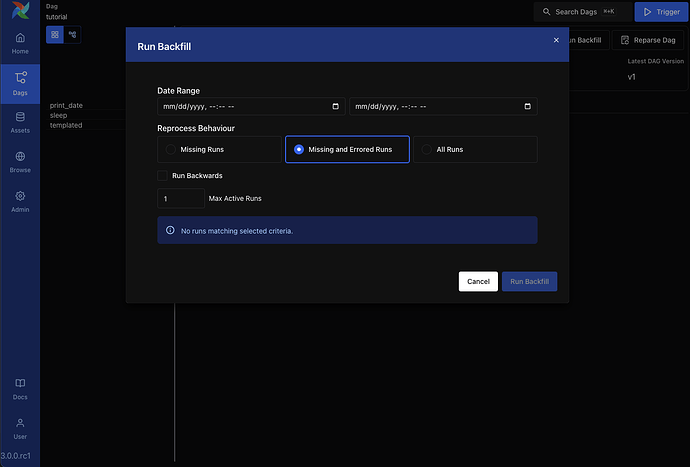The height and width of the screenshot is (467, 690).
Task: Open calendar picker for start date
Action: pos(335,106)
